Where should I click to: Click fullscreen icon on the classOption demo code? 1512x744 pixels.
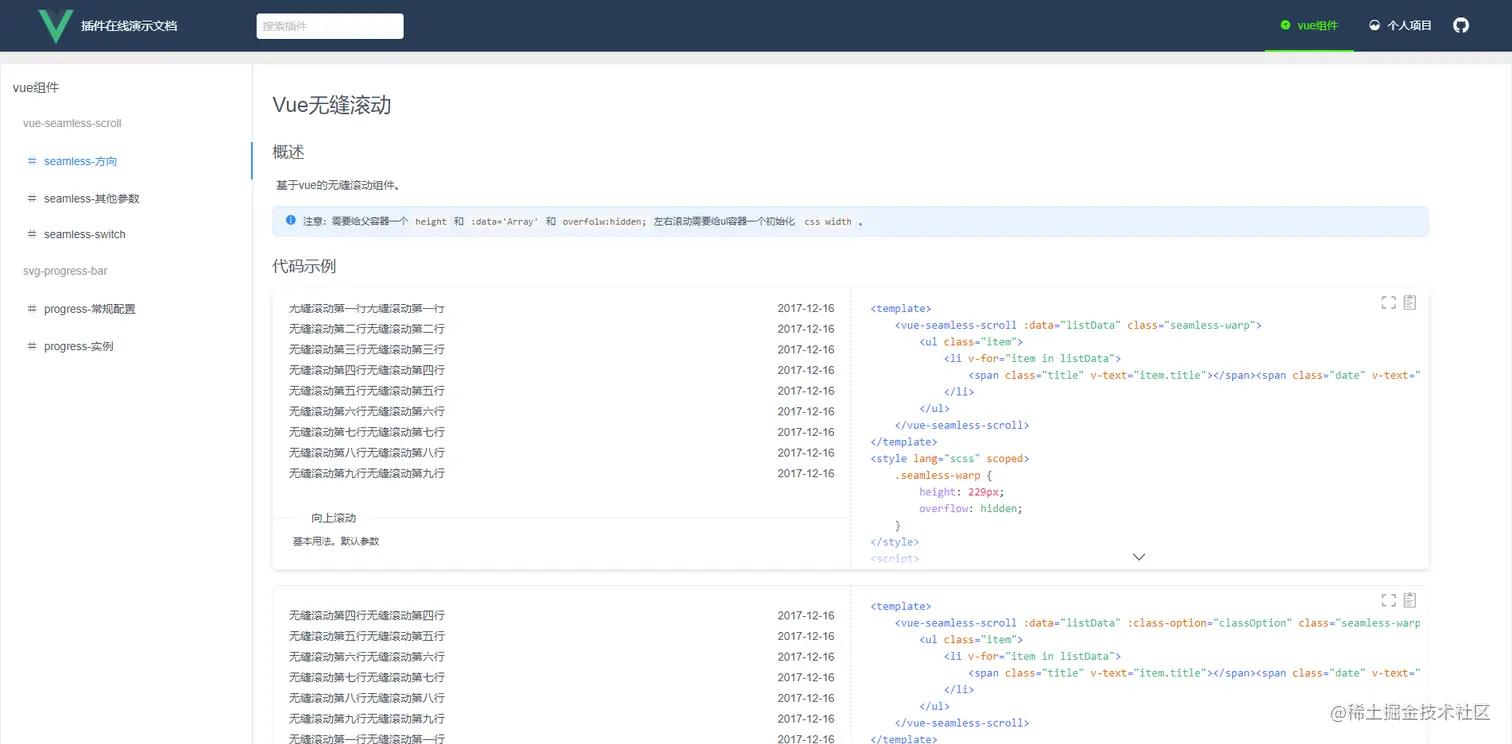click(1388, 600)
